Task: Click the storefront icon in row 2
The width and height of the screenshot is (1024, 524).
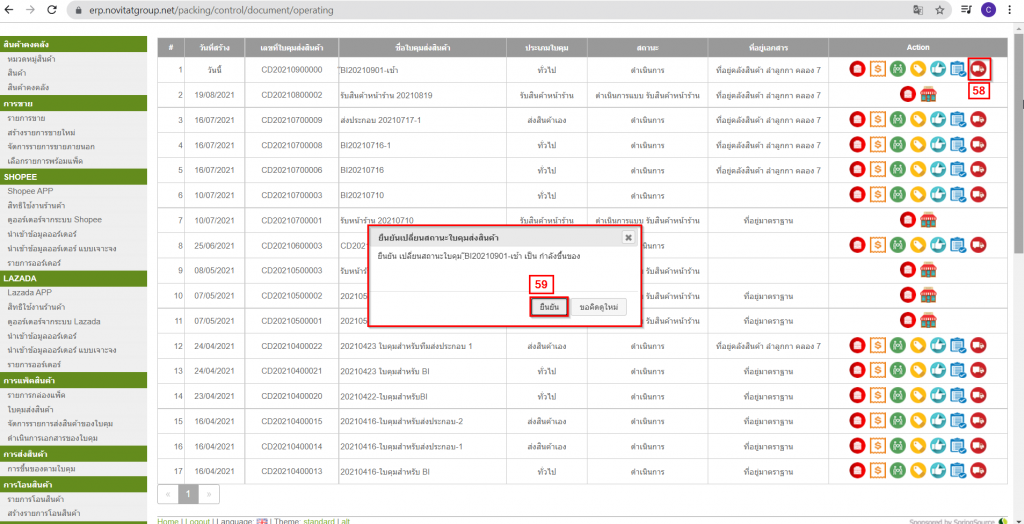Action: [928, 95]
